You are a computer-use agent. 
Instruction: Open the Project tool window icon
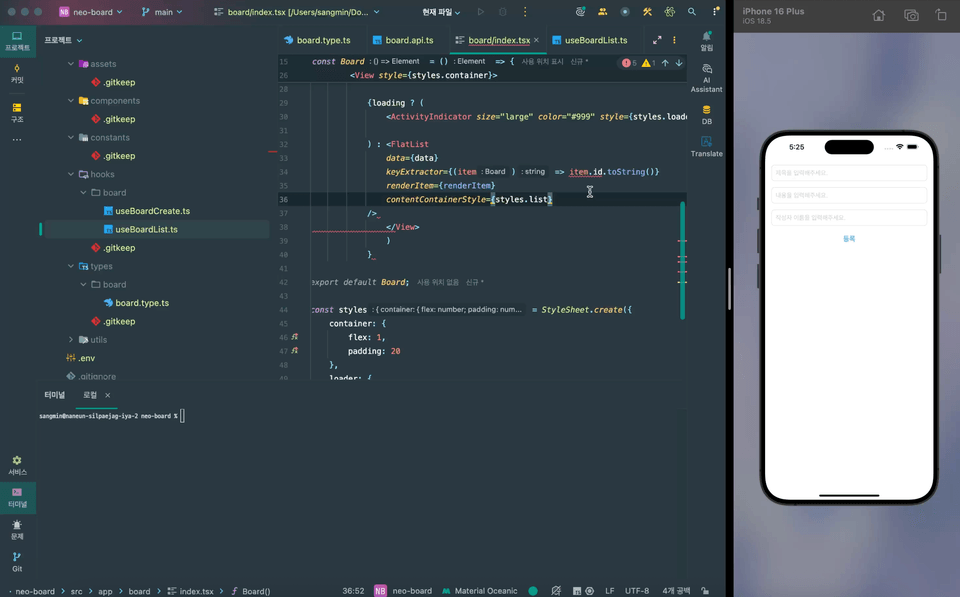tap(17, 41)
